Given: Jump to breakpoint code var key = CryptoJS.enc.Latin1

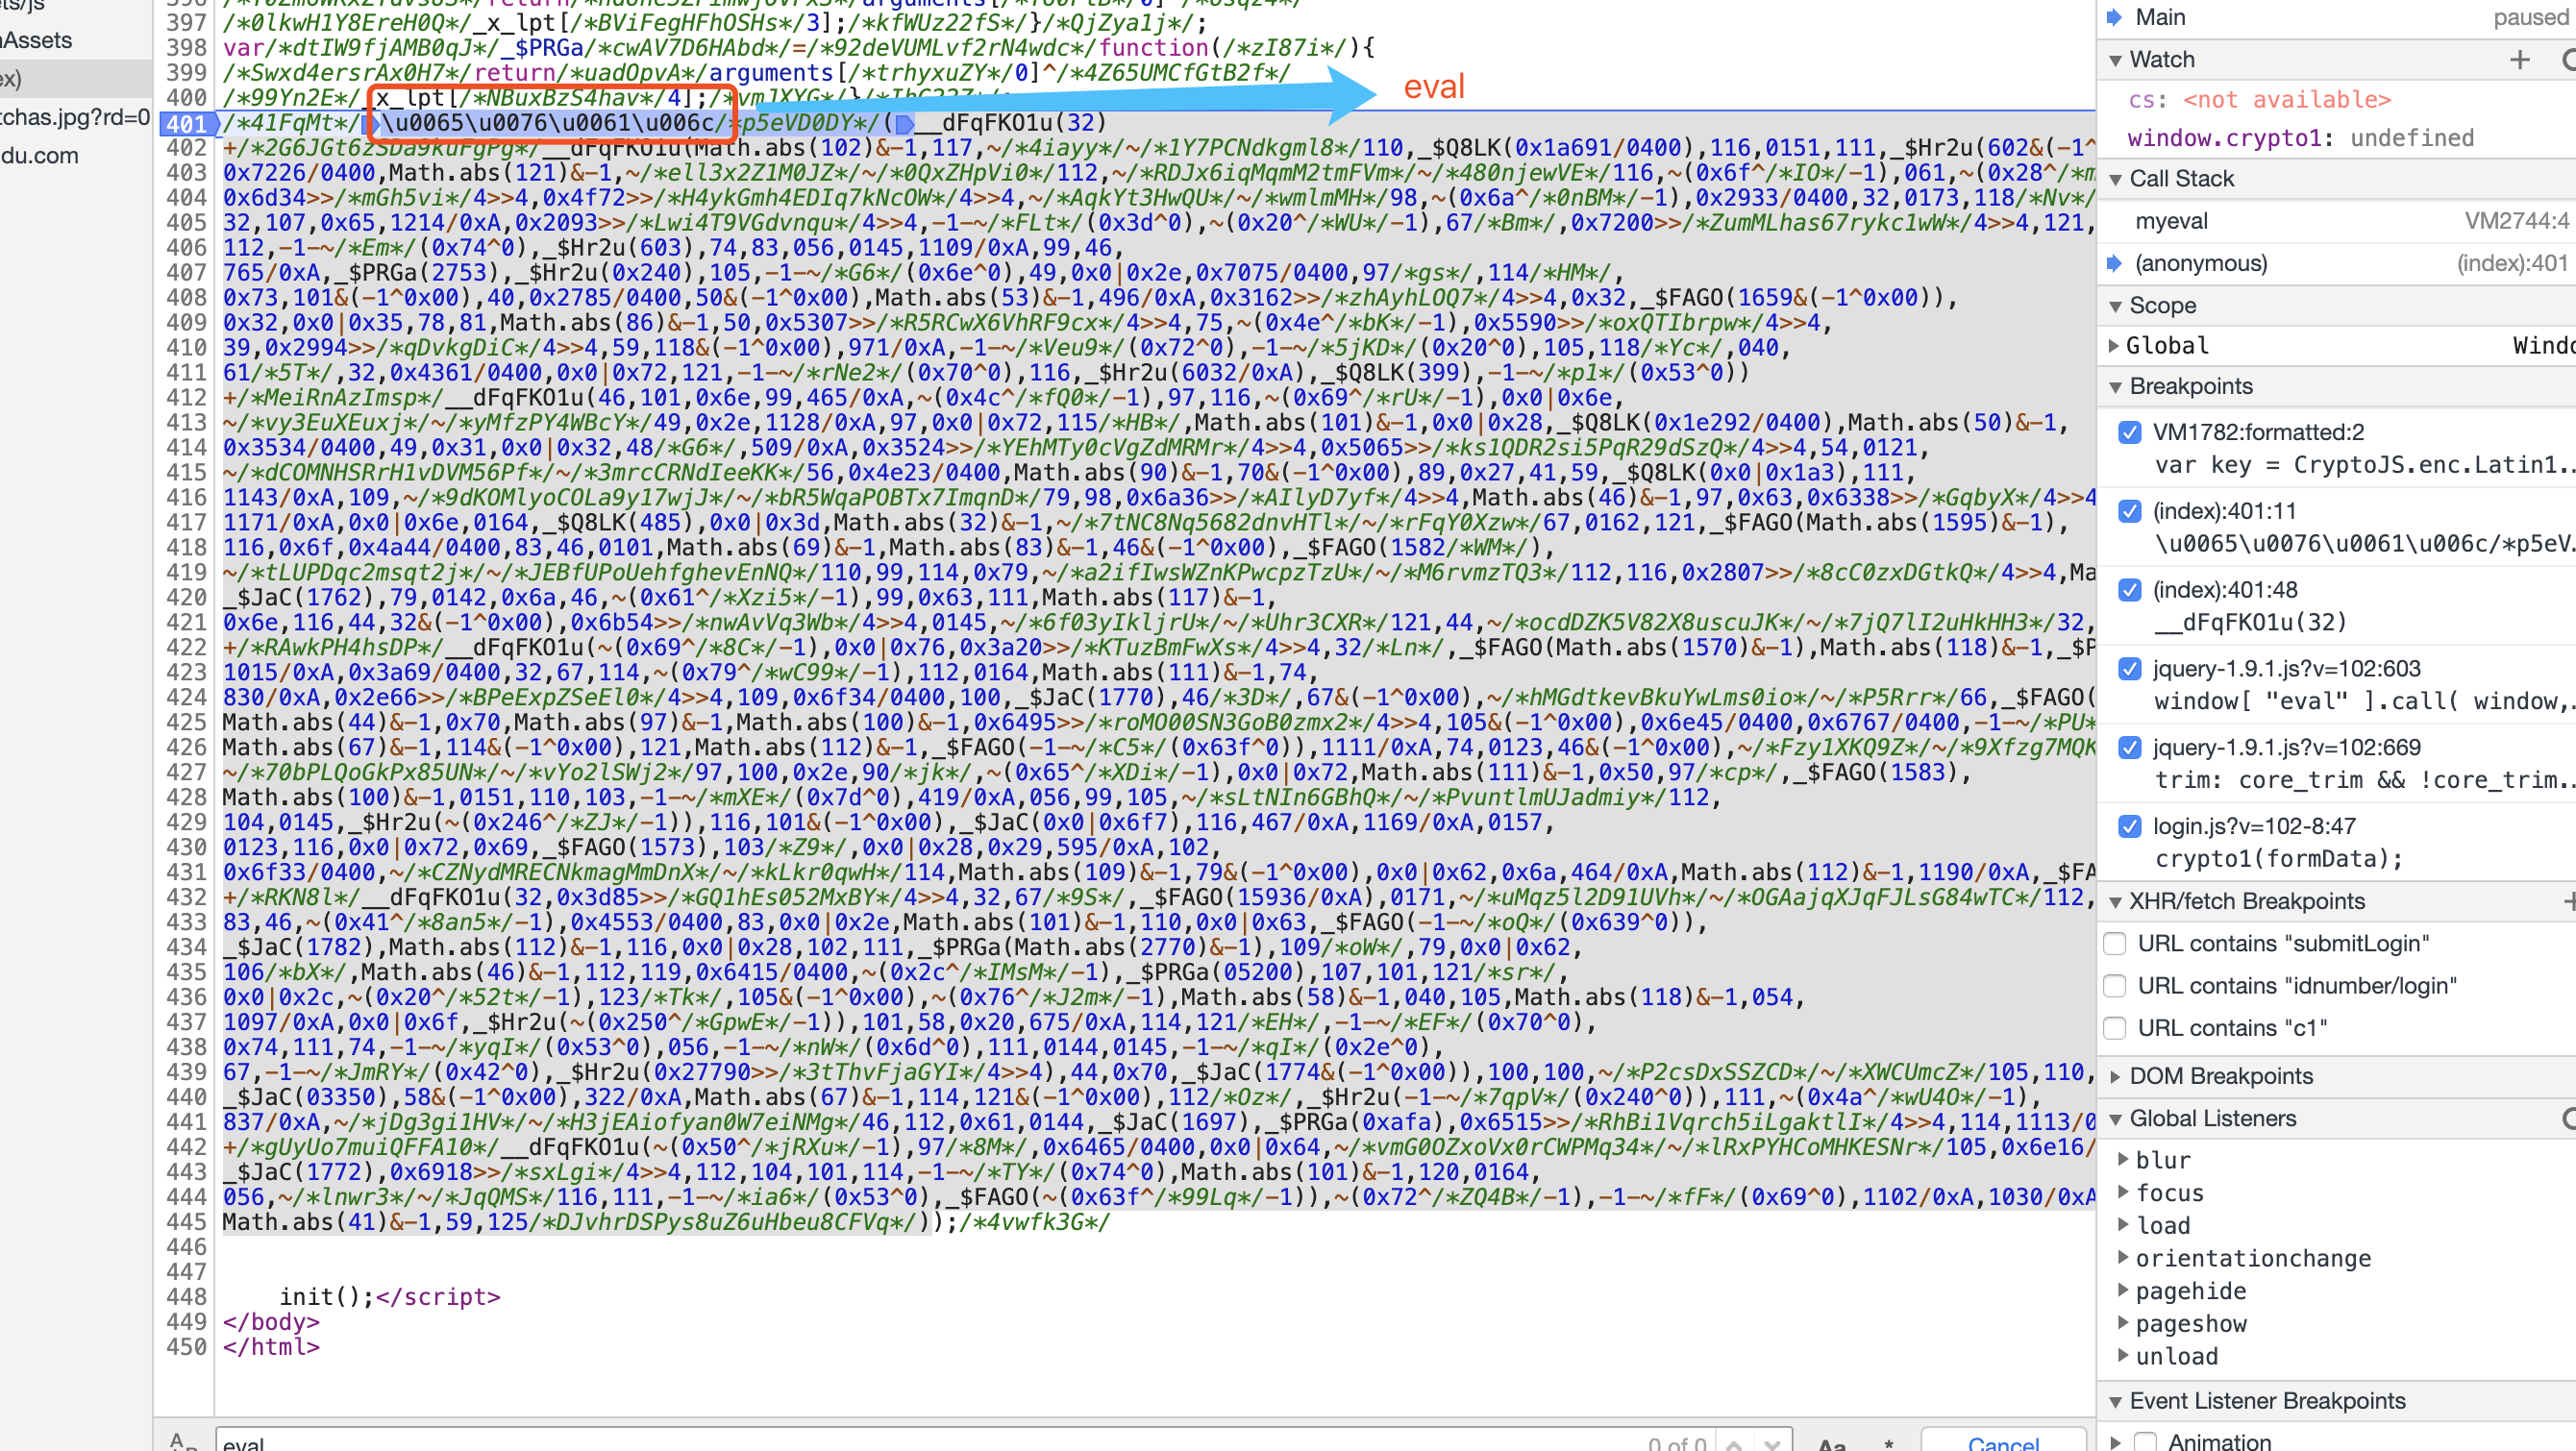Looking at the screenshot, I should pos(2364,465).
